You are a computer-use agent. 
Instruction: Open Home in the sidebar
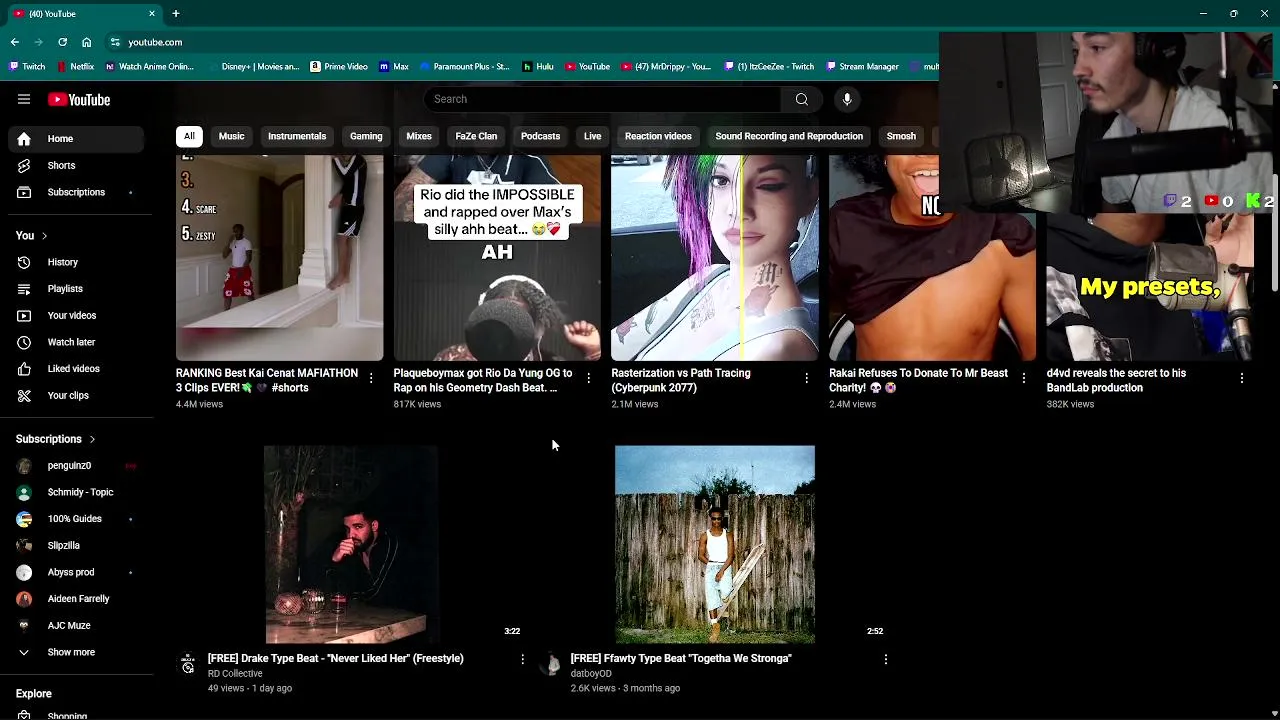coord(75,139)
